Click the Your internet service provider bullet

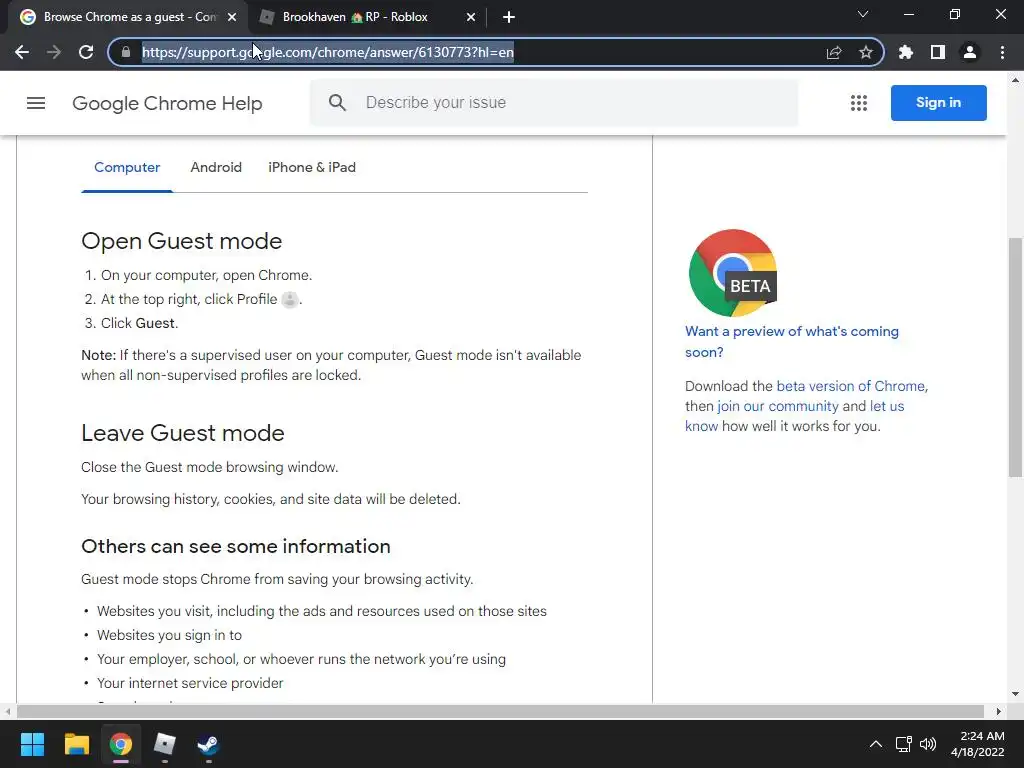click(x=190, y=683)
